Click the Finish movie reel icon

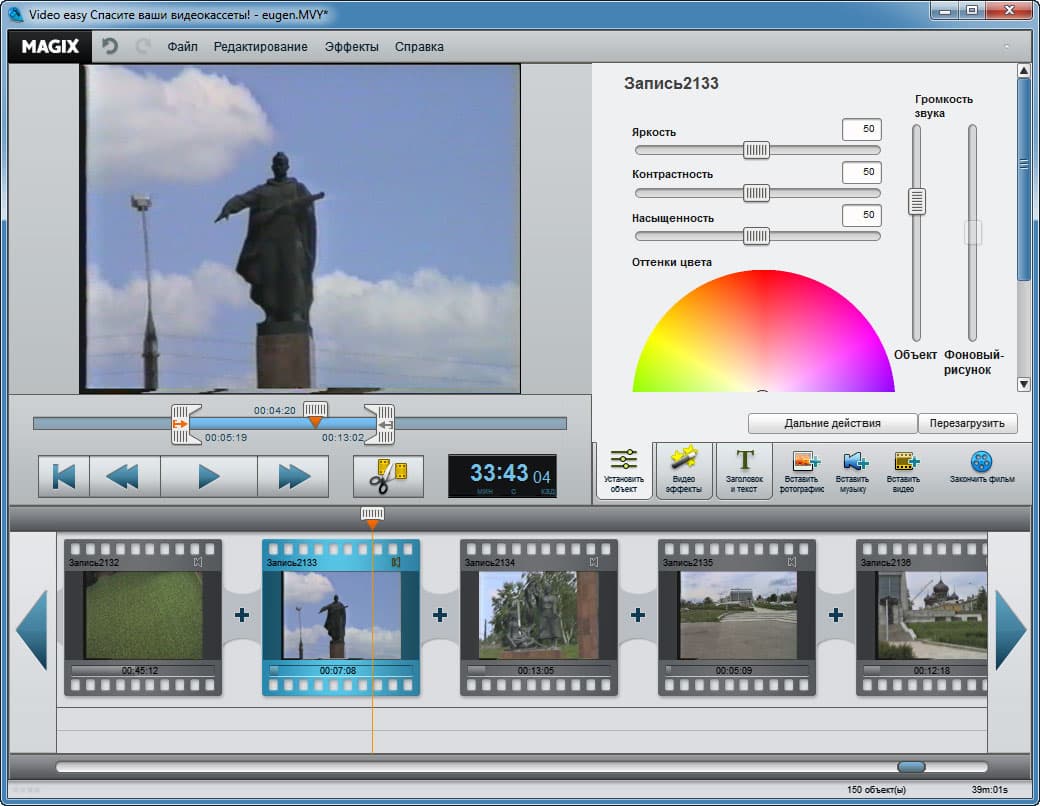point(982,468)
